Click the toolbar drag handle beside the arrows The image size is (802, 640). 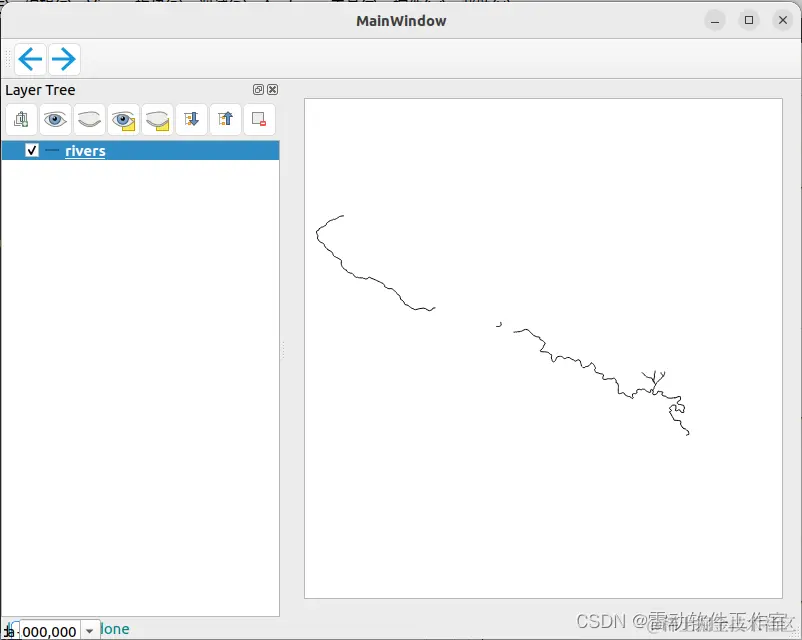click(x=8, y=59)
